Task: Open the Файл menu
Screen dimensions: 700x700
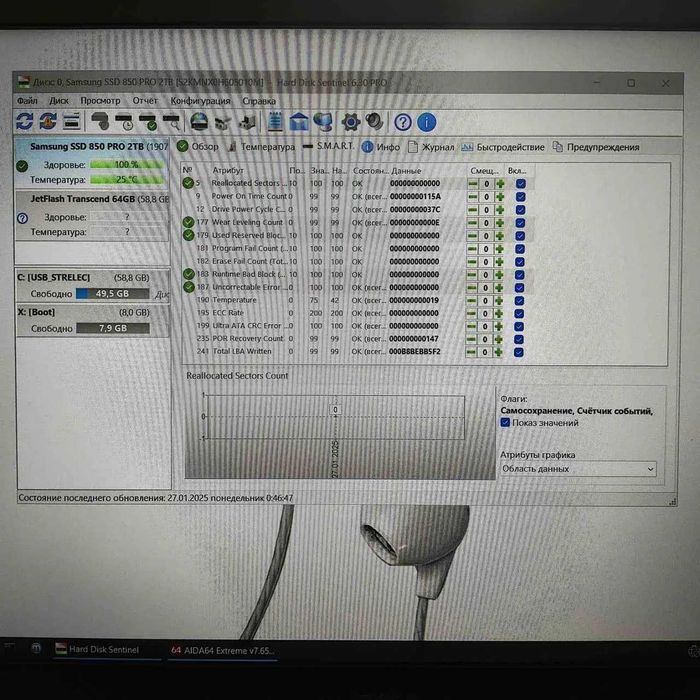Action: [27, 100]
